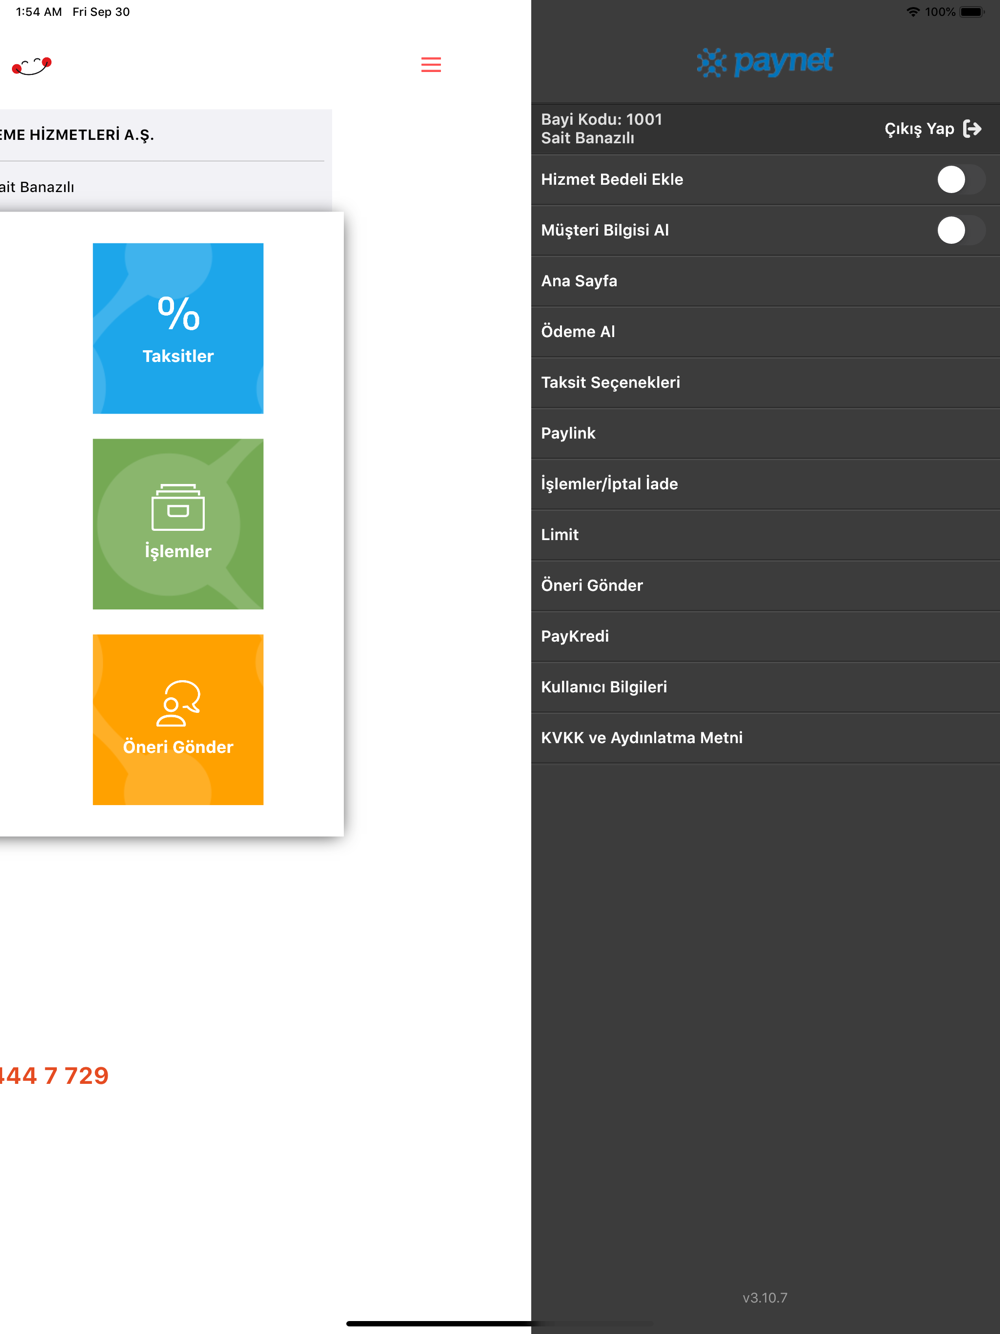Open PayKredi menu item
The width and height of the screenshot is (1000, 1334).
point(766,636)
